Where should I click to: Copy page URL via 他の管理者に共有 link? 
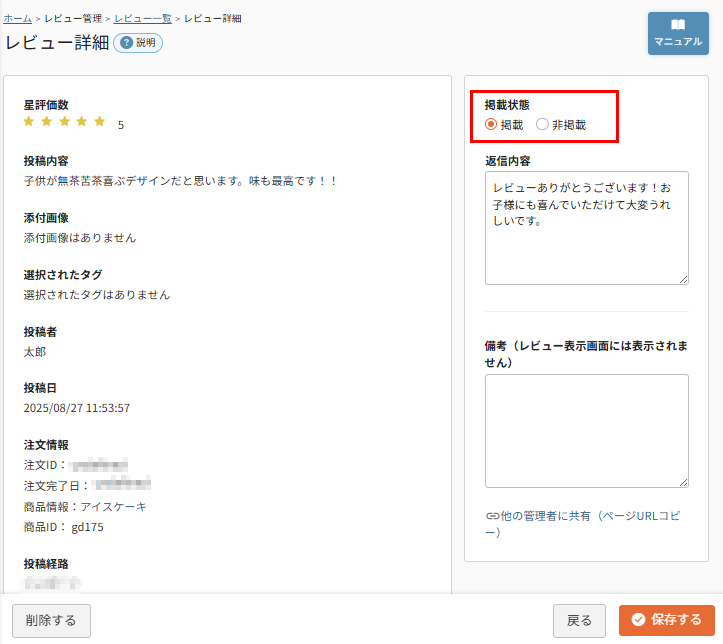pyautogui.click(x=583, y=524)
